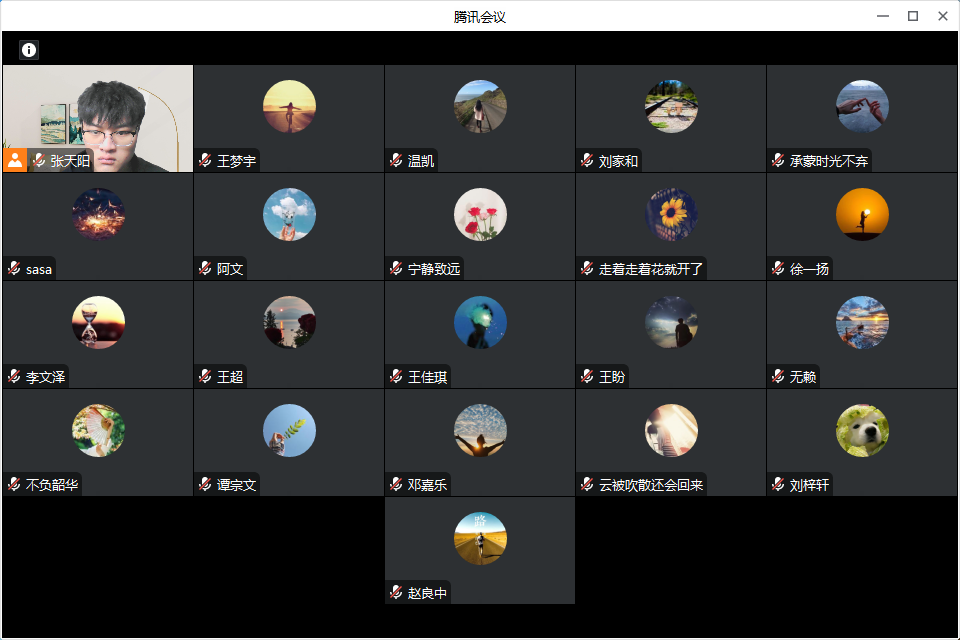Click muted mic icon next to 刘梓轩
The width and height of the screenshot is (960, 640).
point(778,484)
